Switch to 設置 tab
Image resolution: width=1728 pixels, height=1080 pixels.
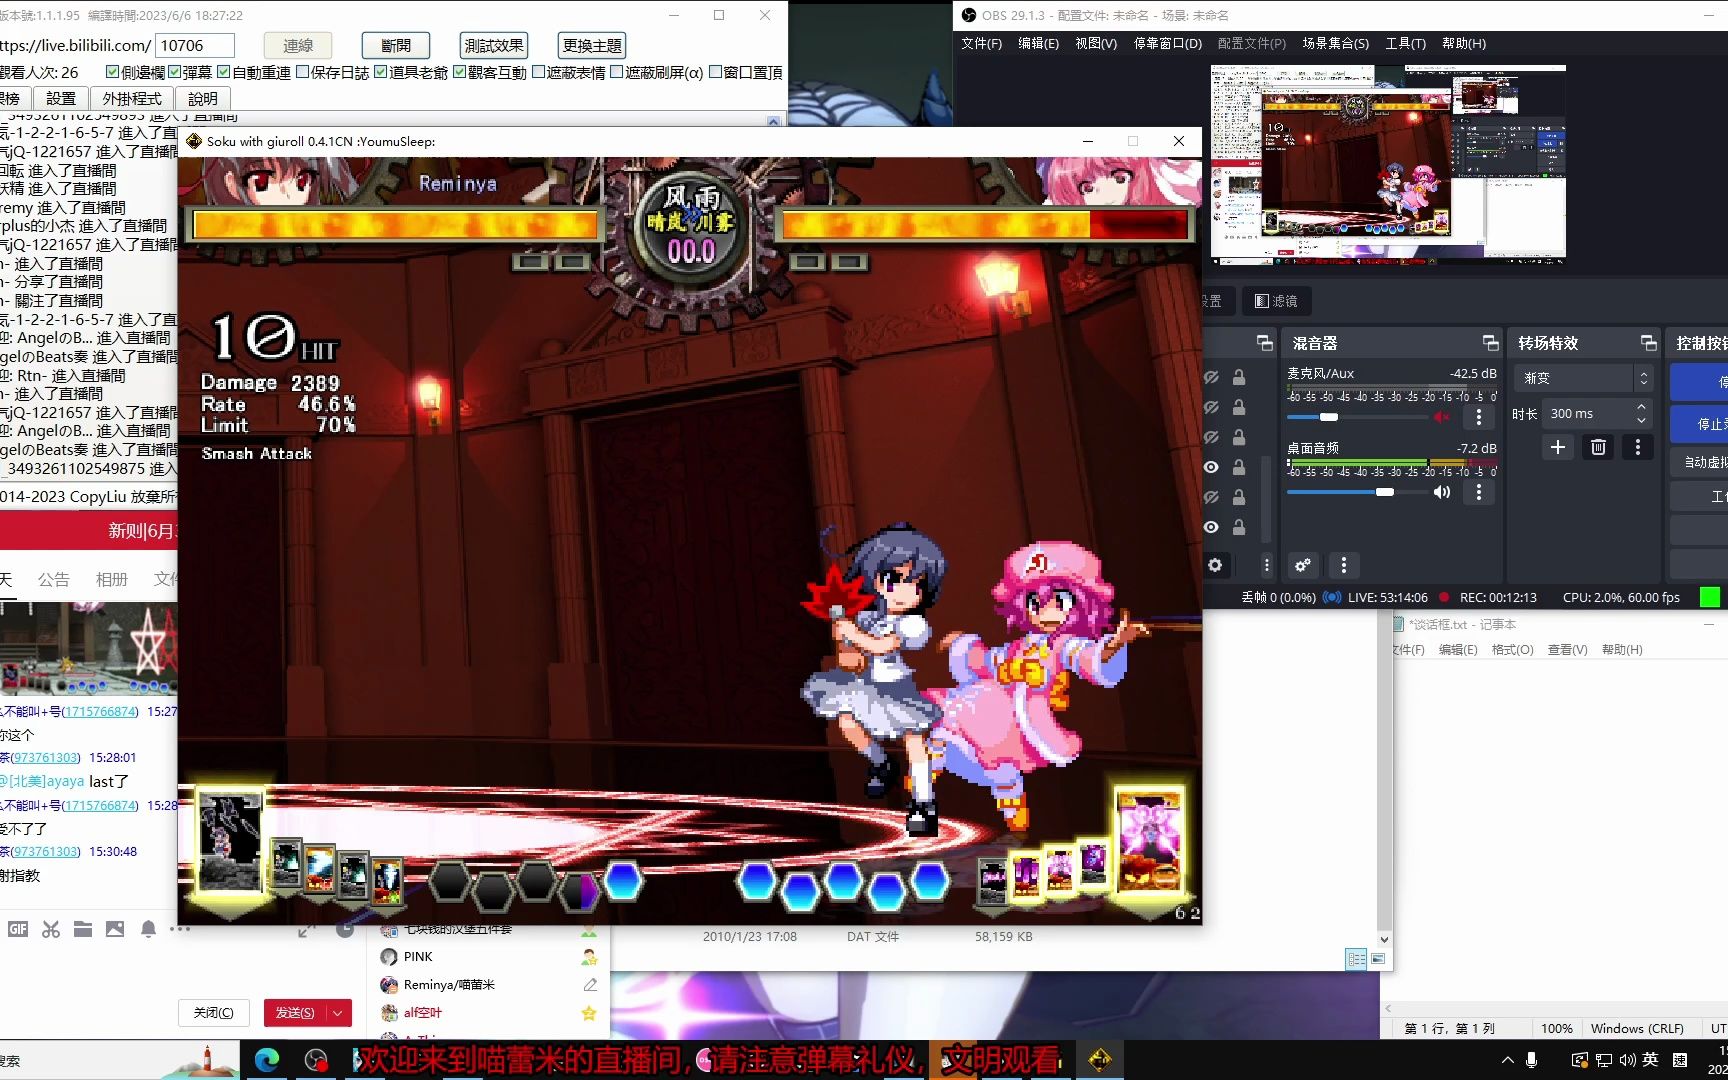(x=61, y=98)
